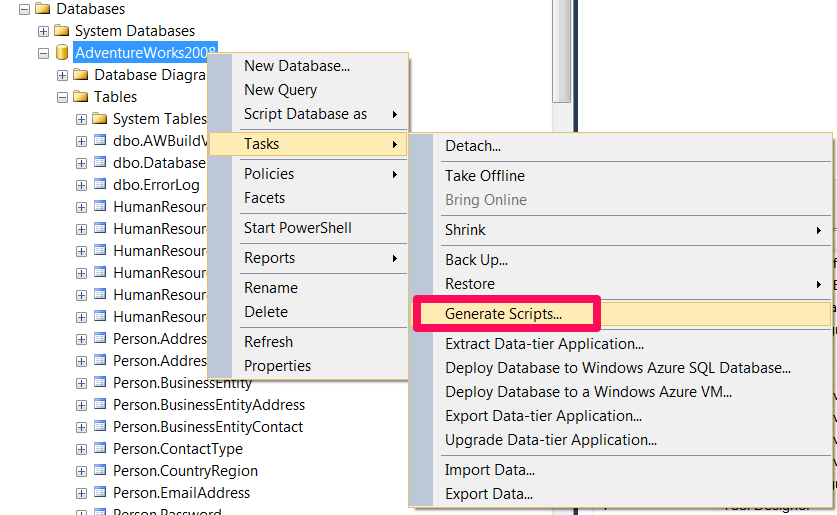Click the Object Explorer vertical scrollbar thumb
Viewport: 837px width, 515px height.
click(561, 51)
